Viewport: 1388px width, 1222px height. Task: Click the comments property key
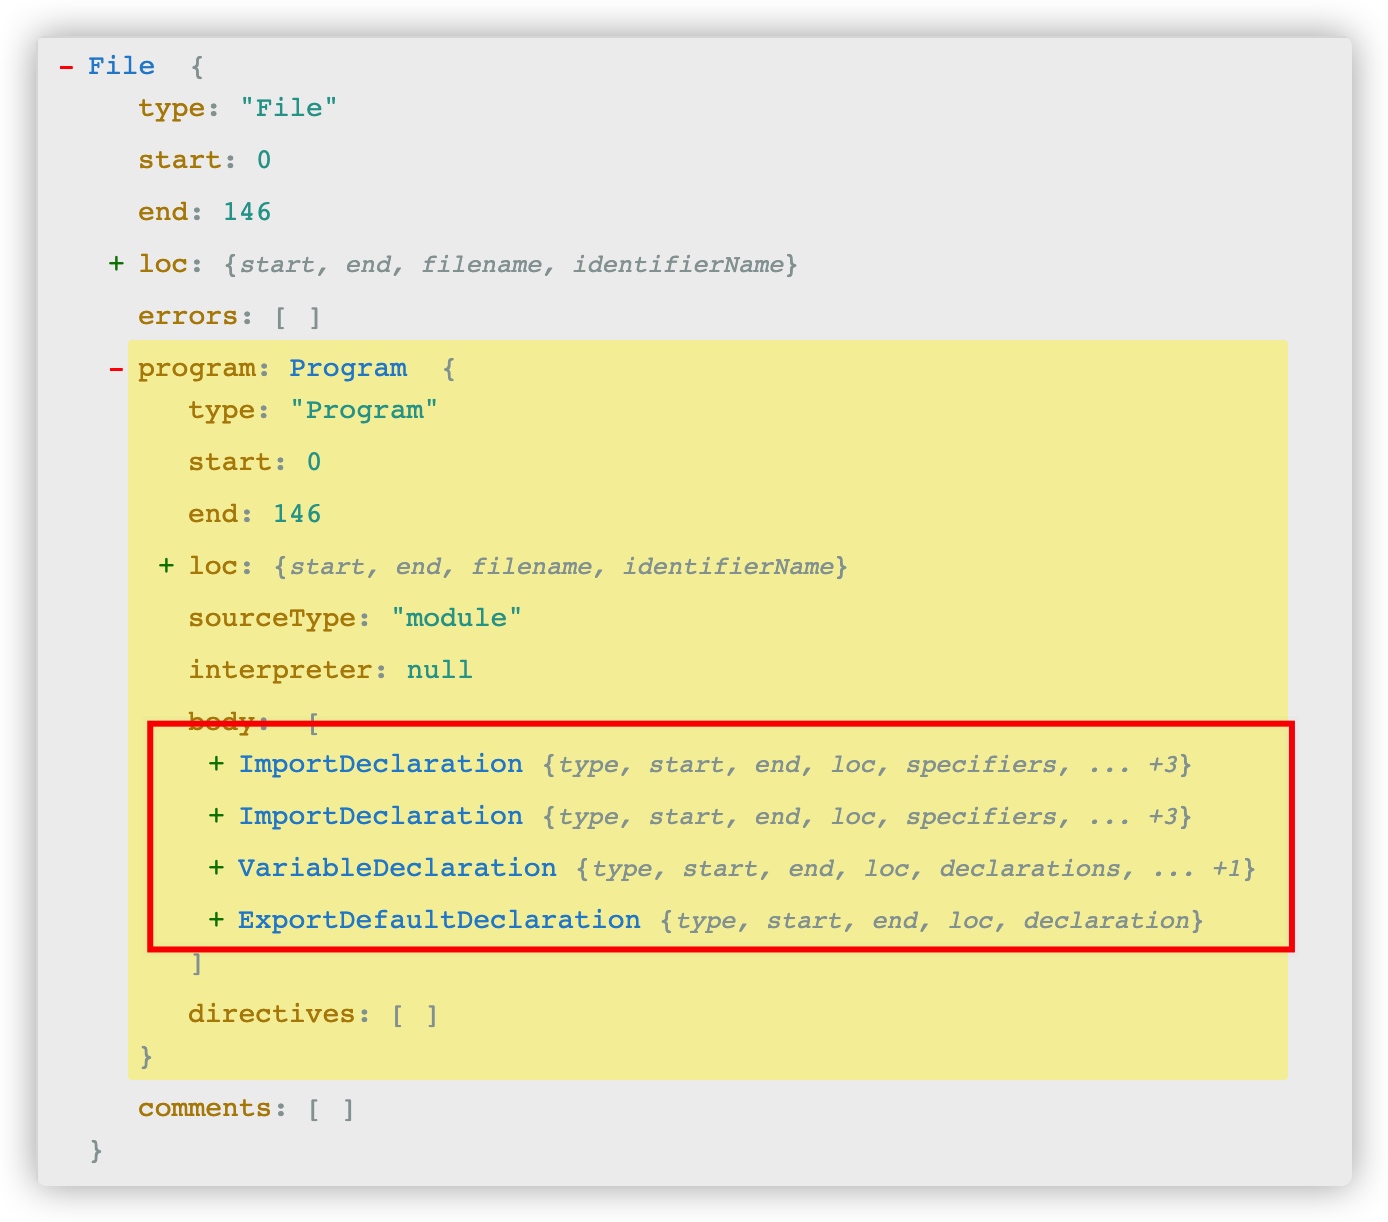pos(205,1108)
